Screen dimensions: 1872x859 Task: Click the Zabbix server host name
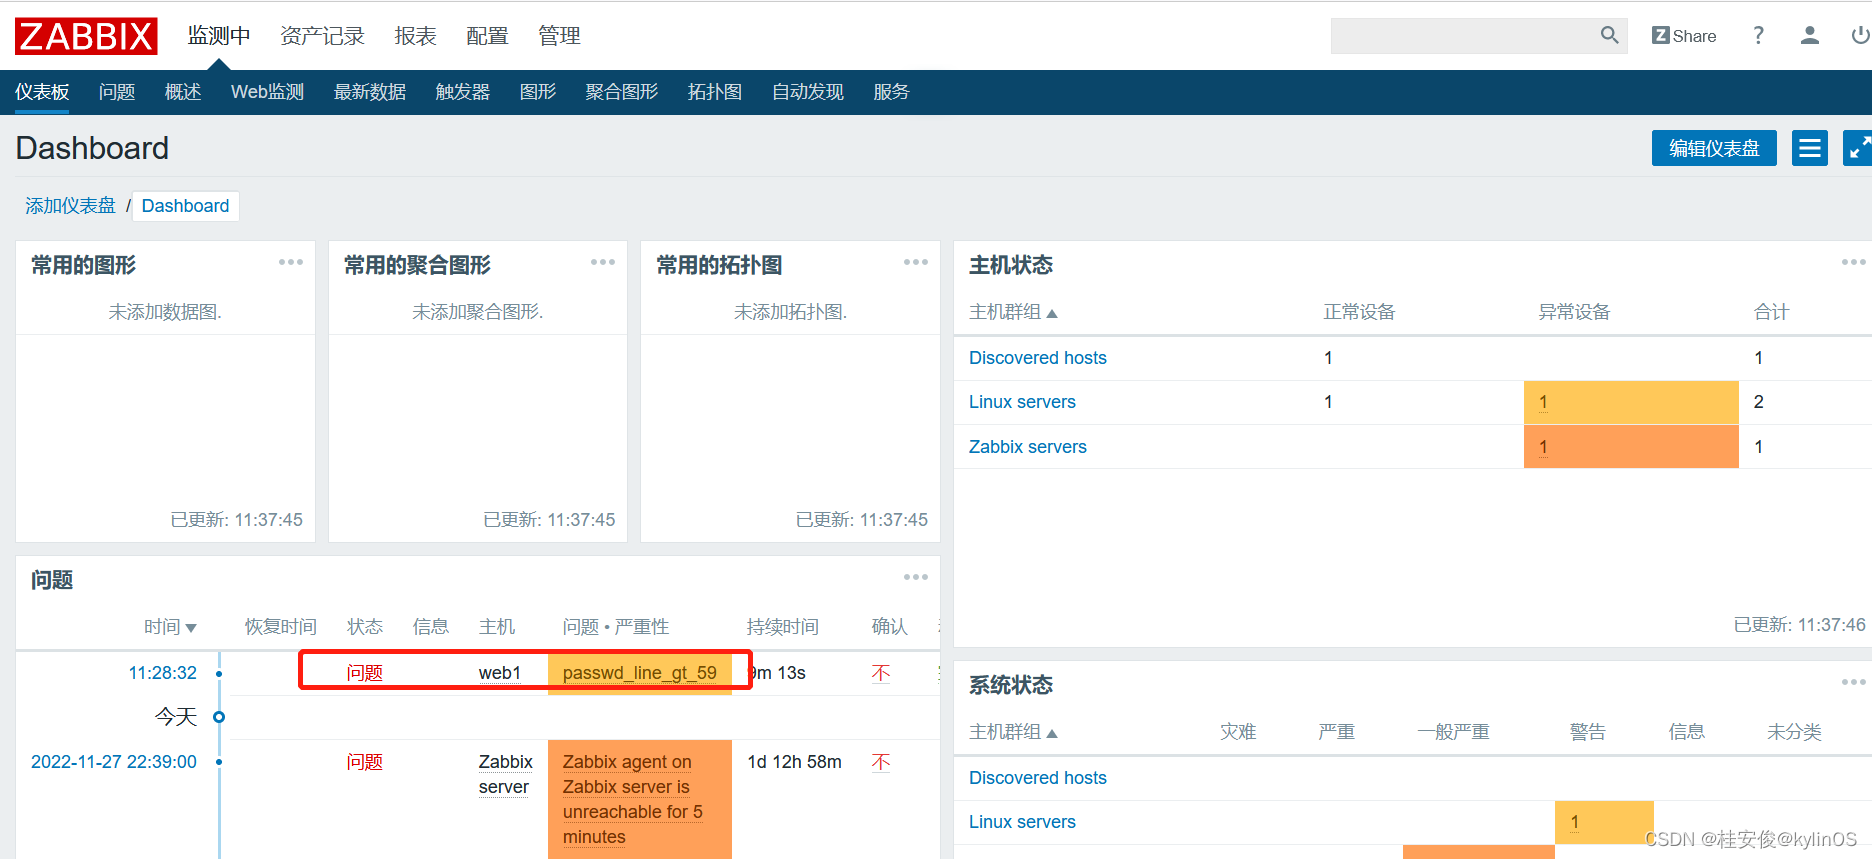click(506, 775)
